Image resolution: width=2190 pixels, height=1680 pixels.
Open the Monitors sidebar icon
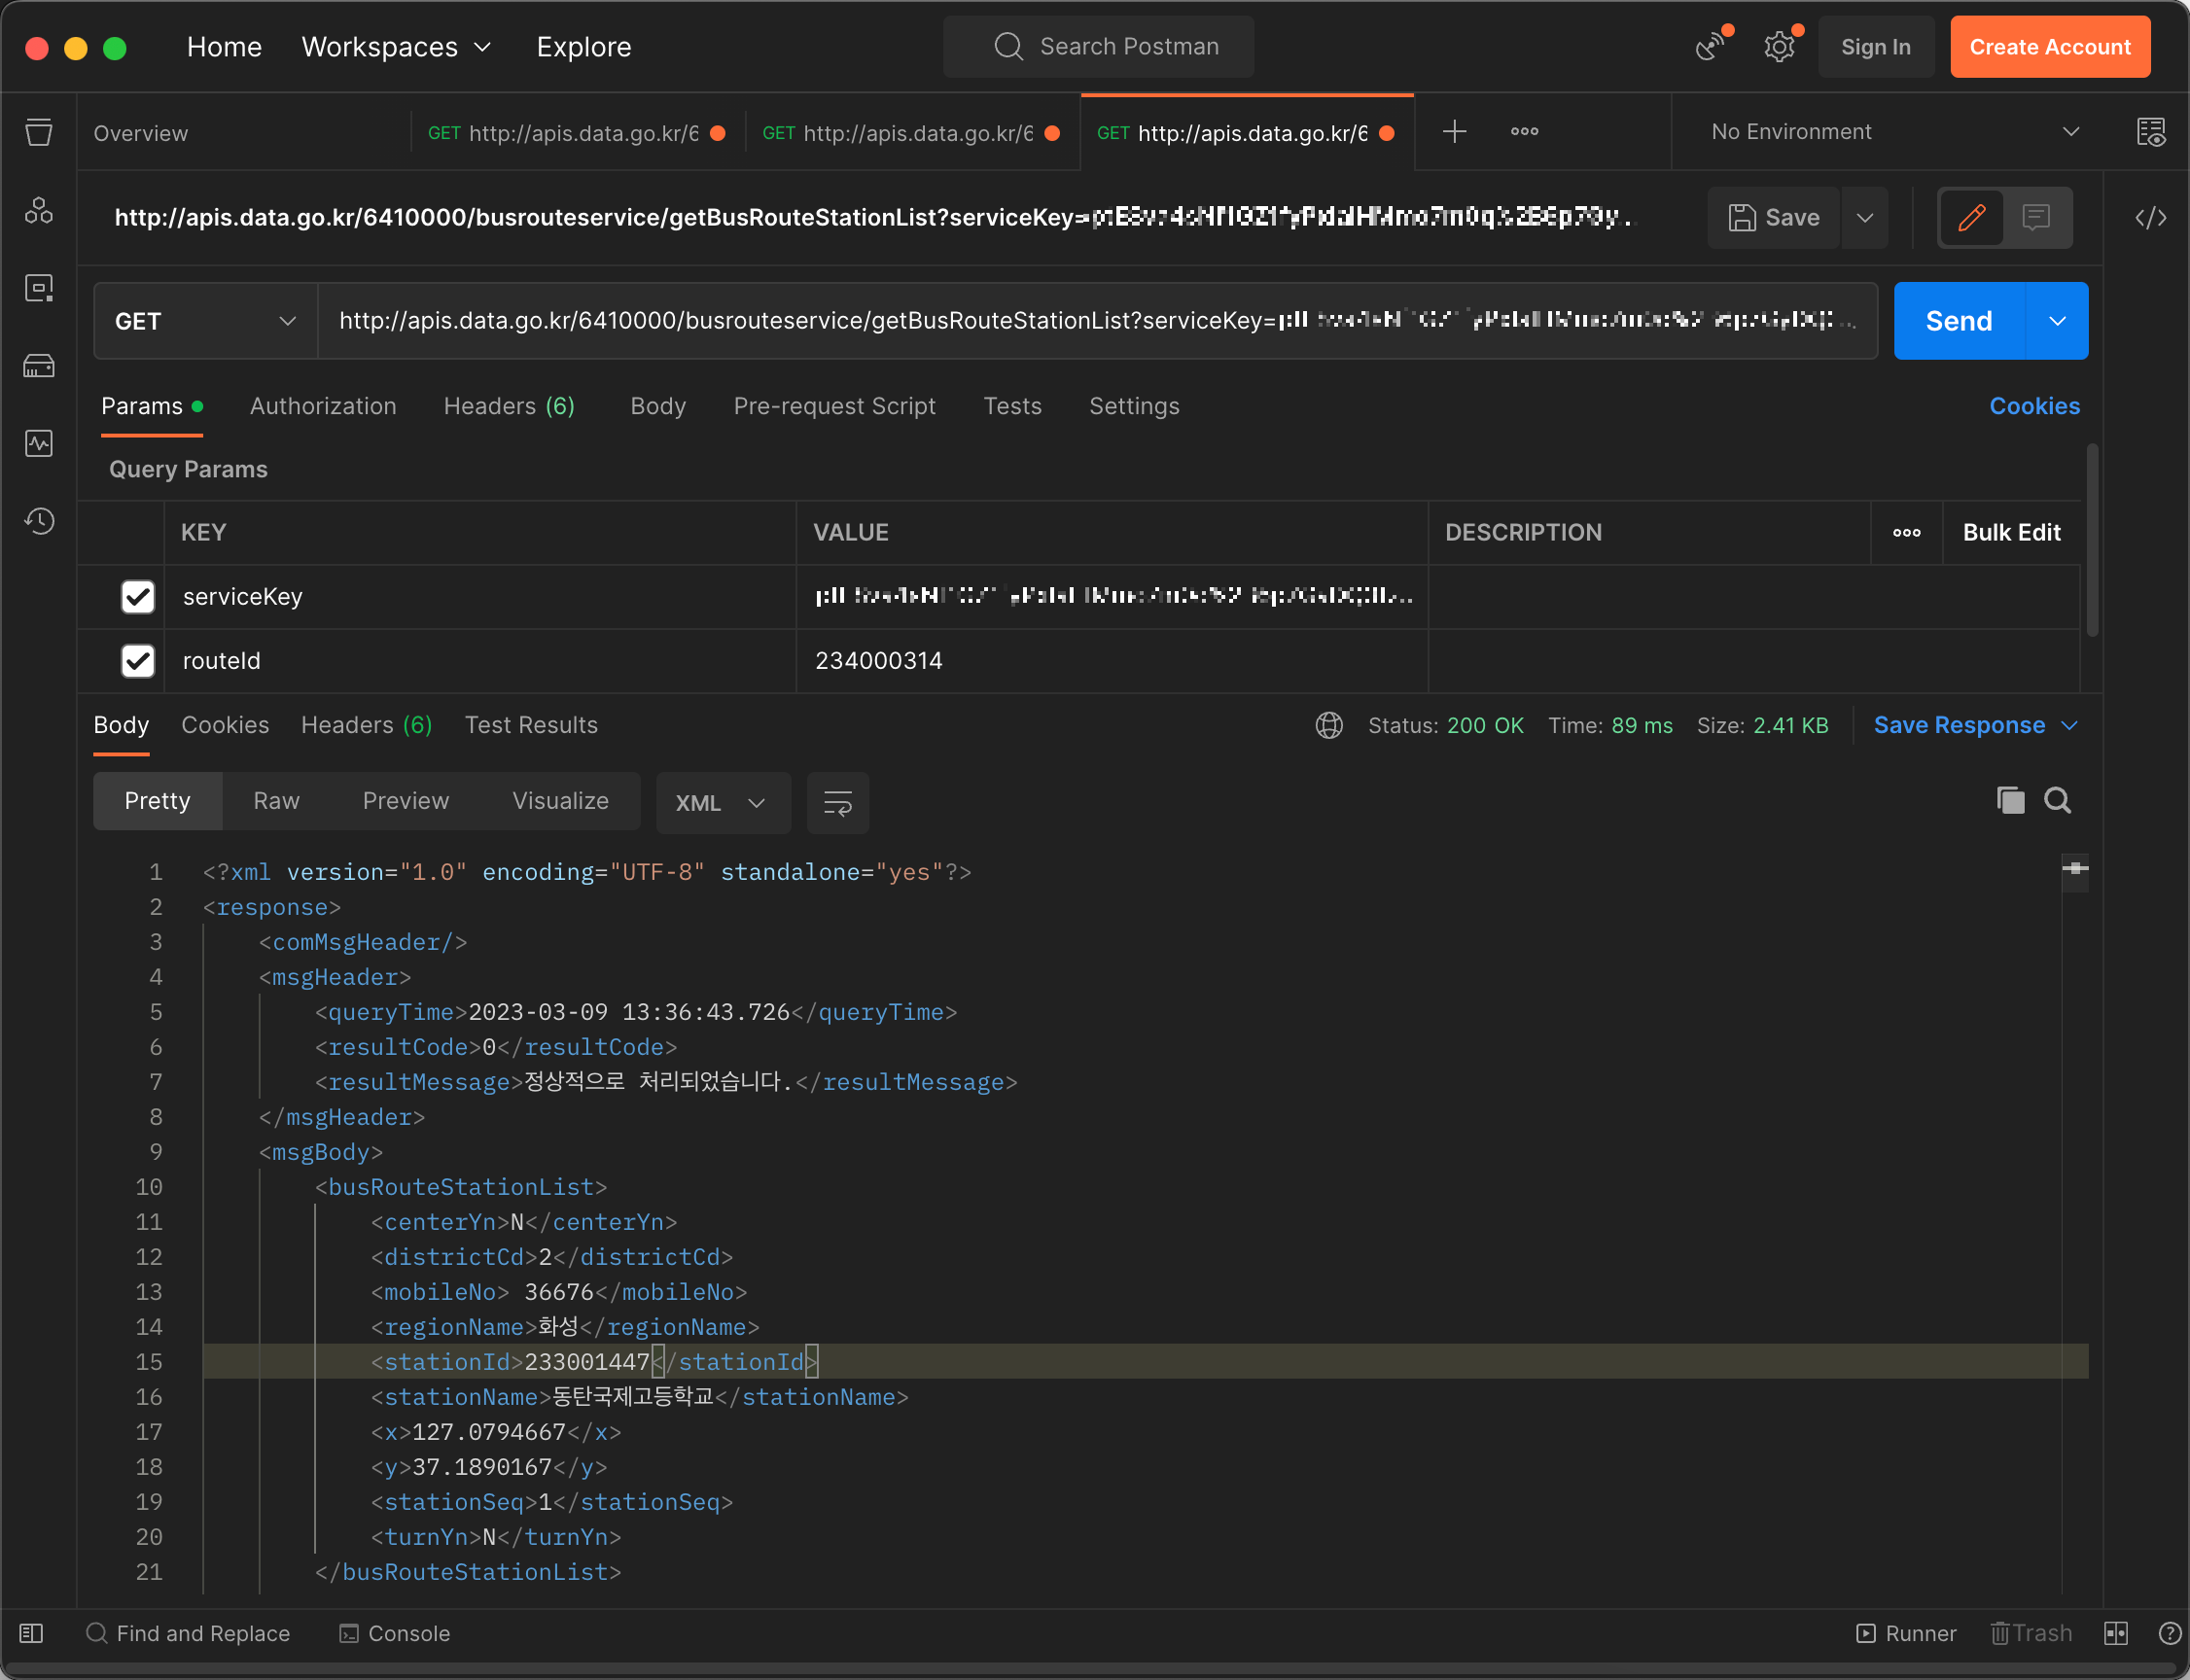point(39,443)
